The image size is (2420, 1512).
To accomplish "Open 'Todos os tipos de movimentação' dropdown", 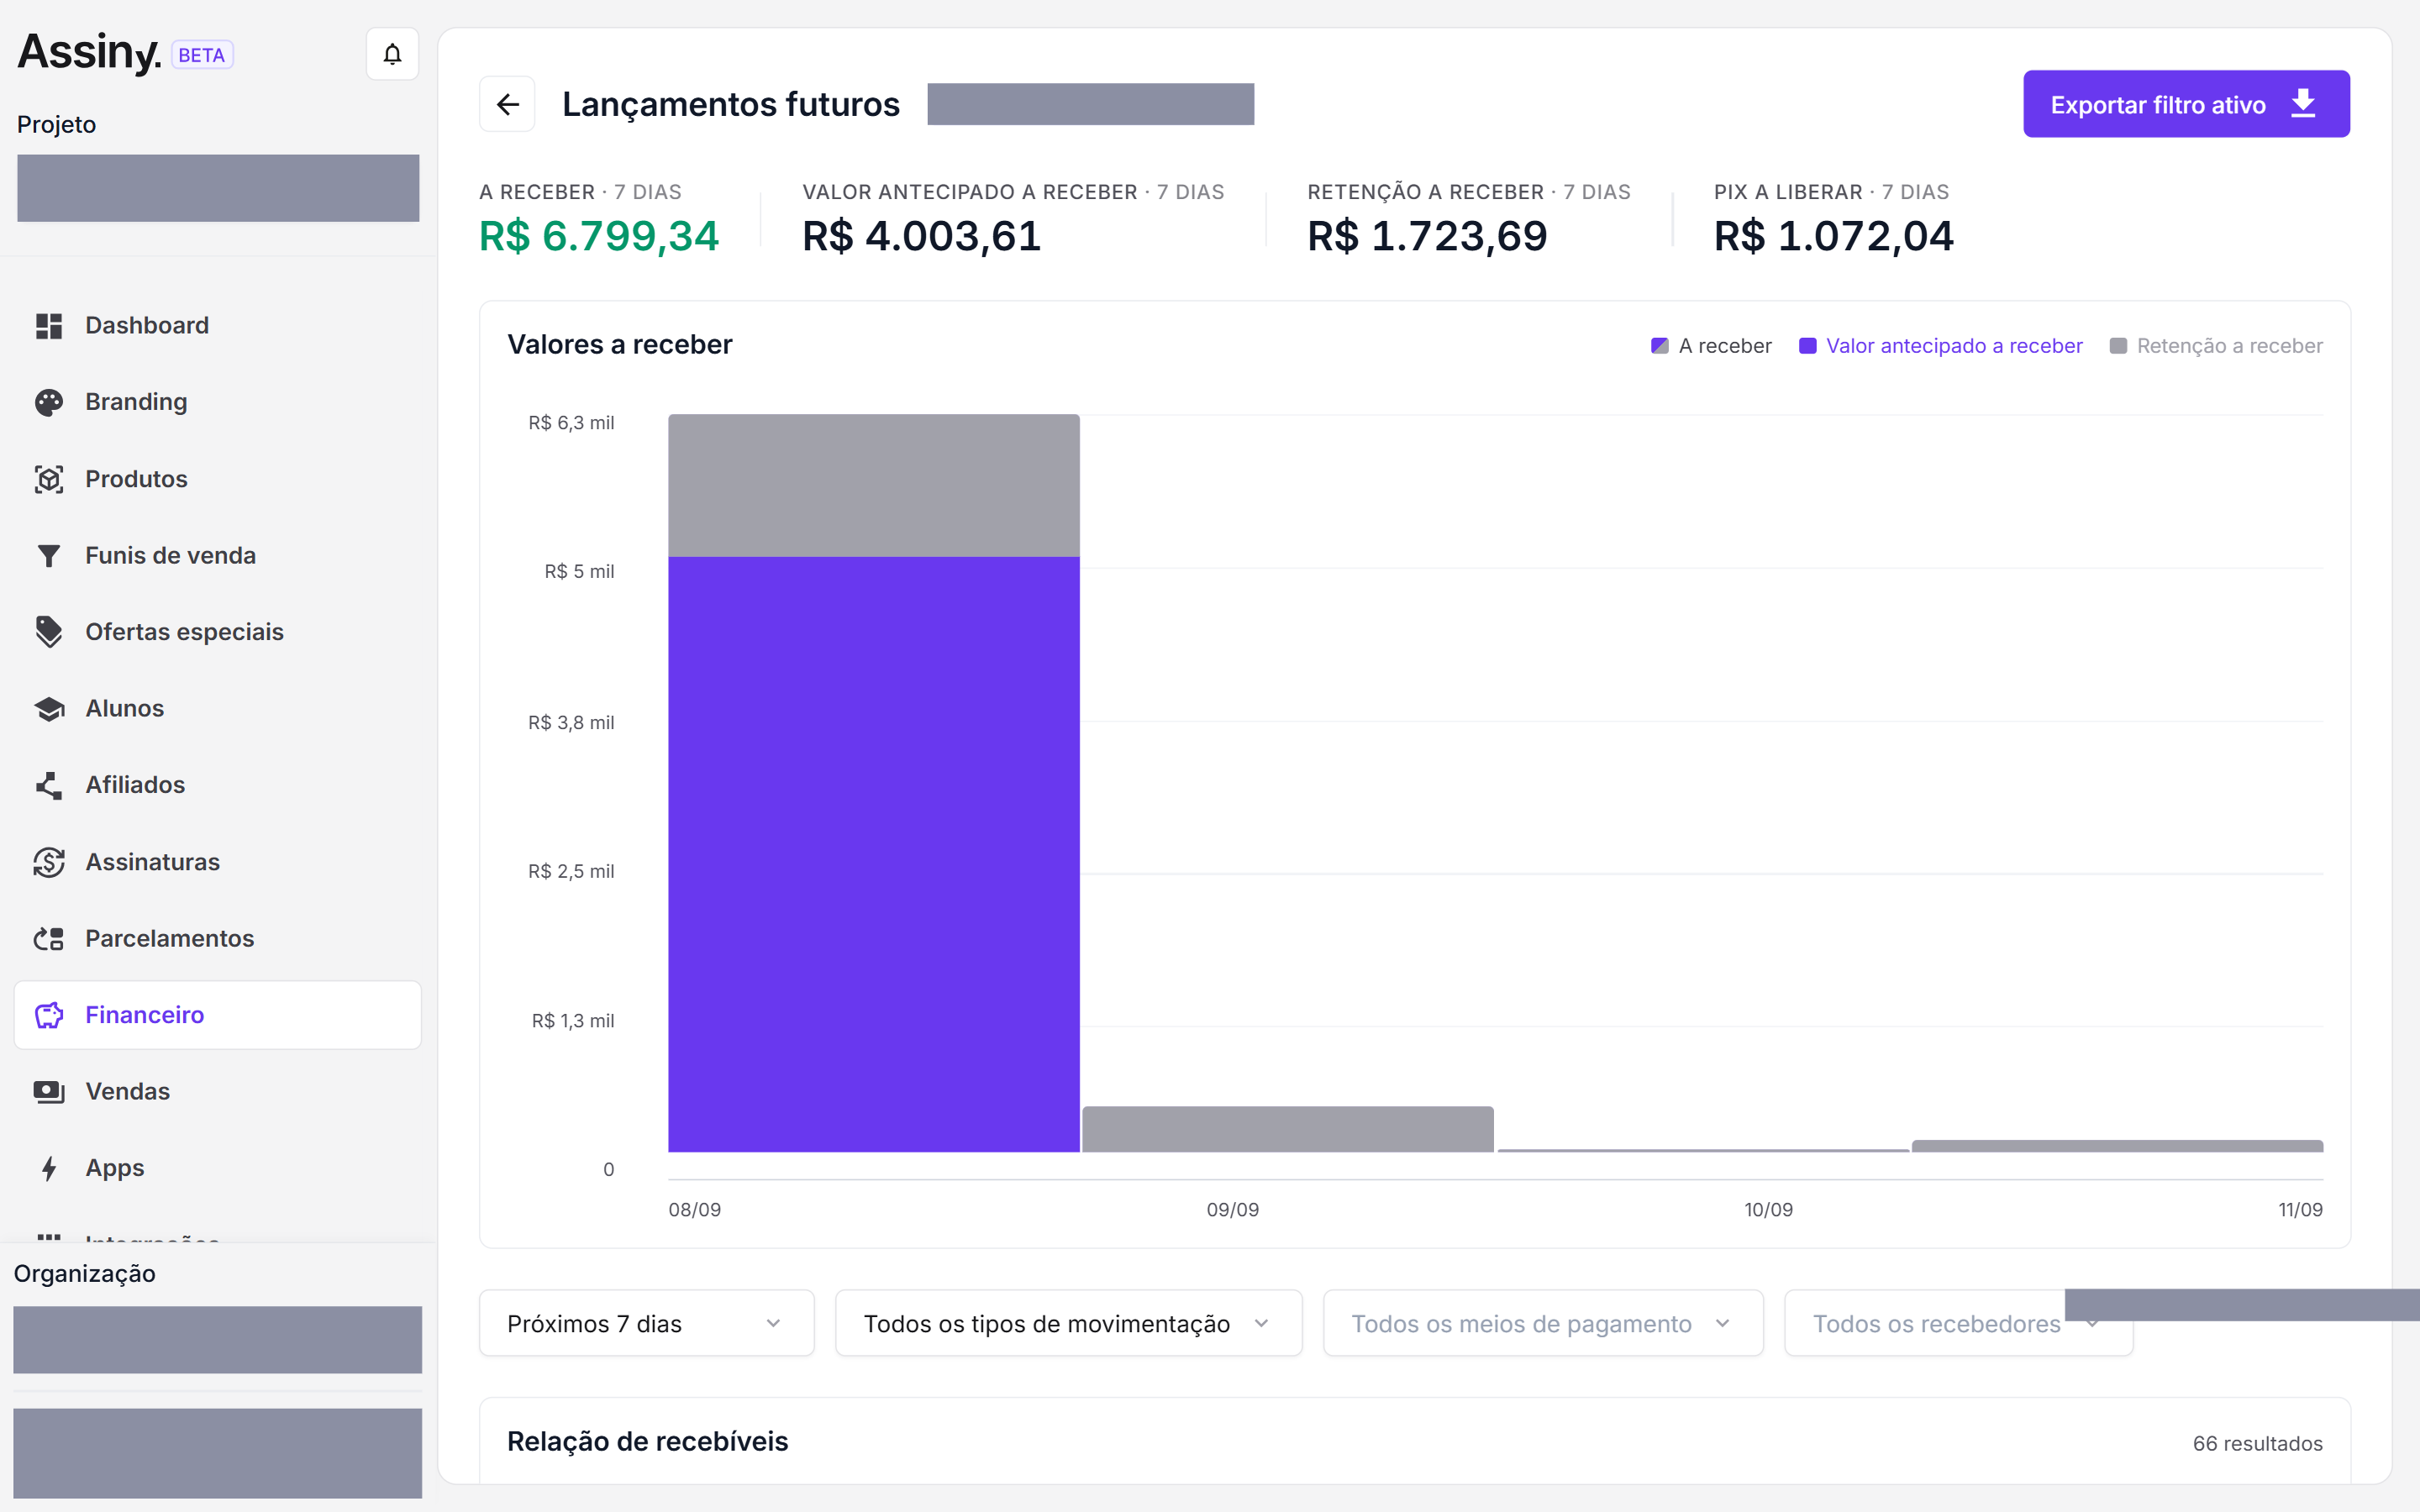I will (1068, 1323).
